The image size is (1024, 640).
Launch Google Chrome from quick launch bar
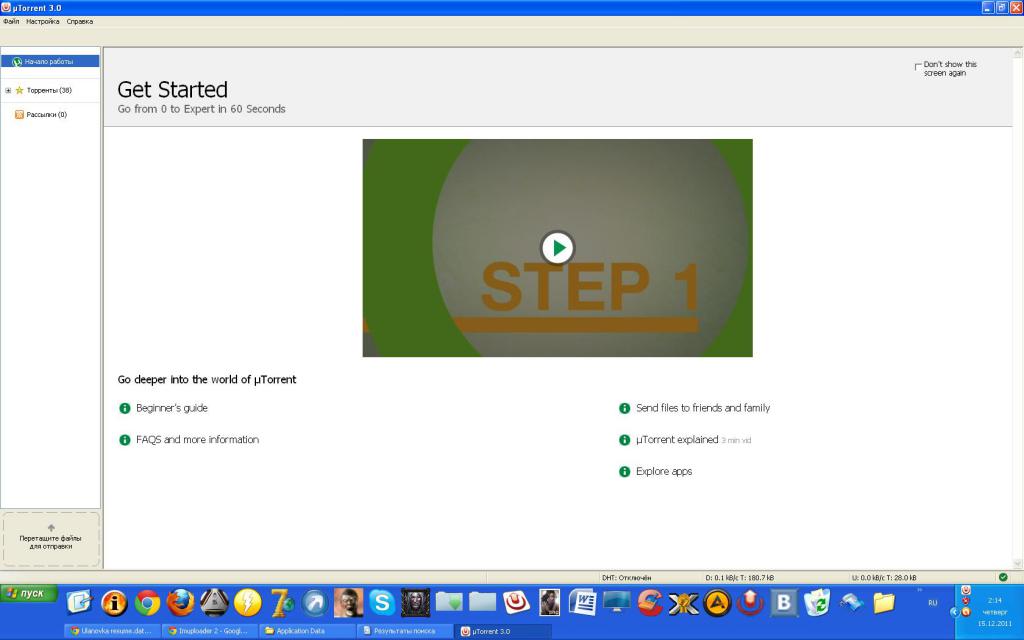[x=148, y=602]
